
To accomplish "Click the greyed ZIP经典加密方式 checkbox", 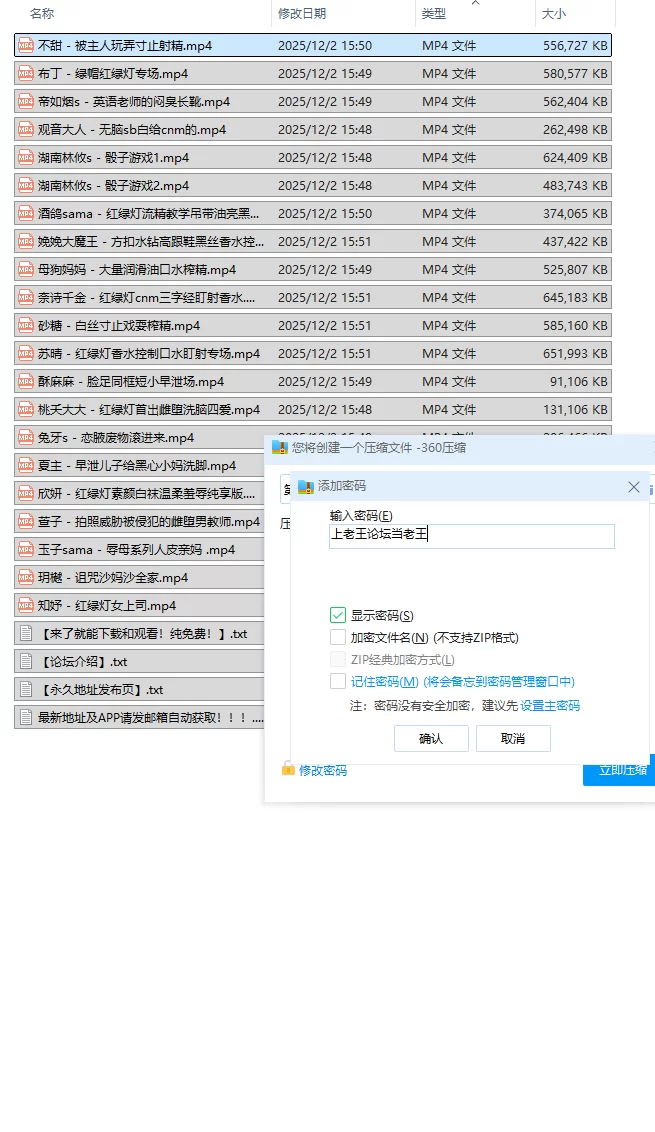I will click(338, 660).
